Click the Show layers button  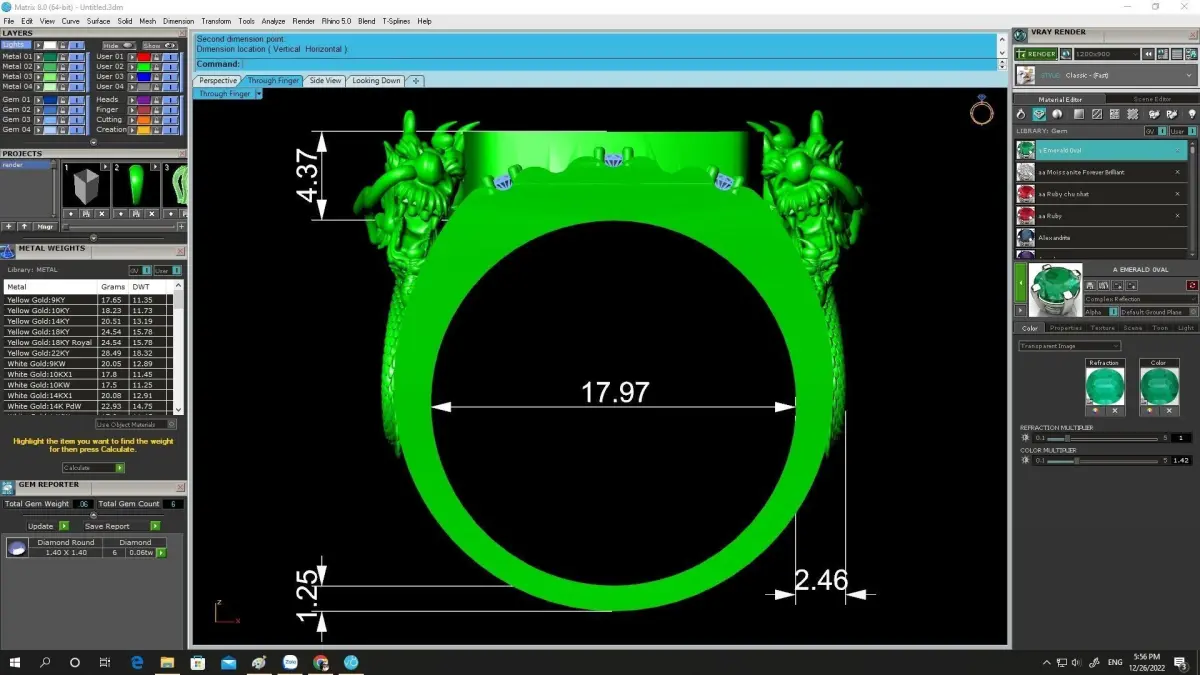(x=158, y=46)
